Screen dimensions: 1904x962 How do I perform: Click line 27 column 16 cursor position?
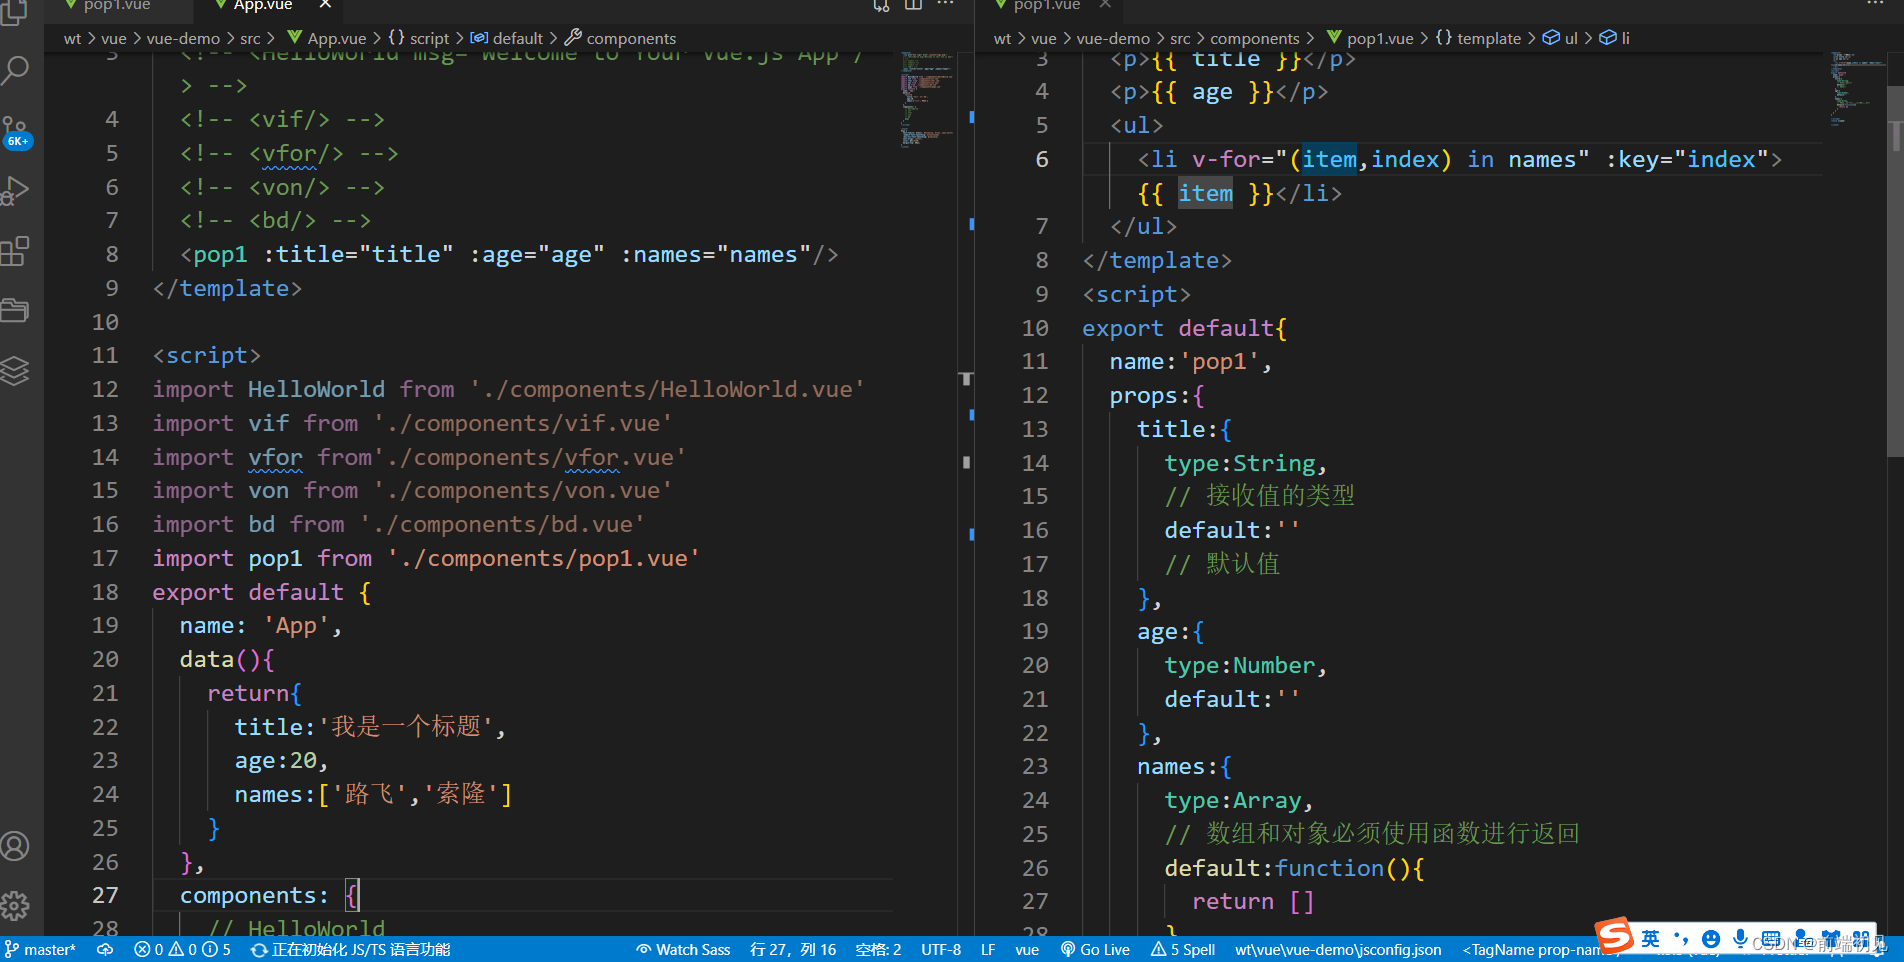coord(793,949)
